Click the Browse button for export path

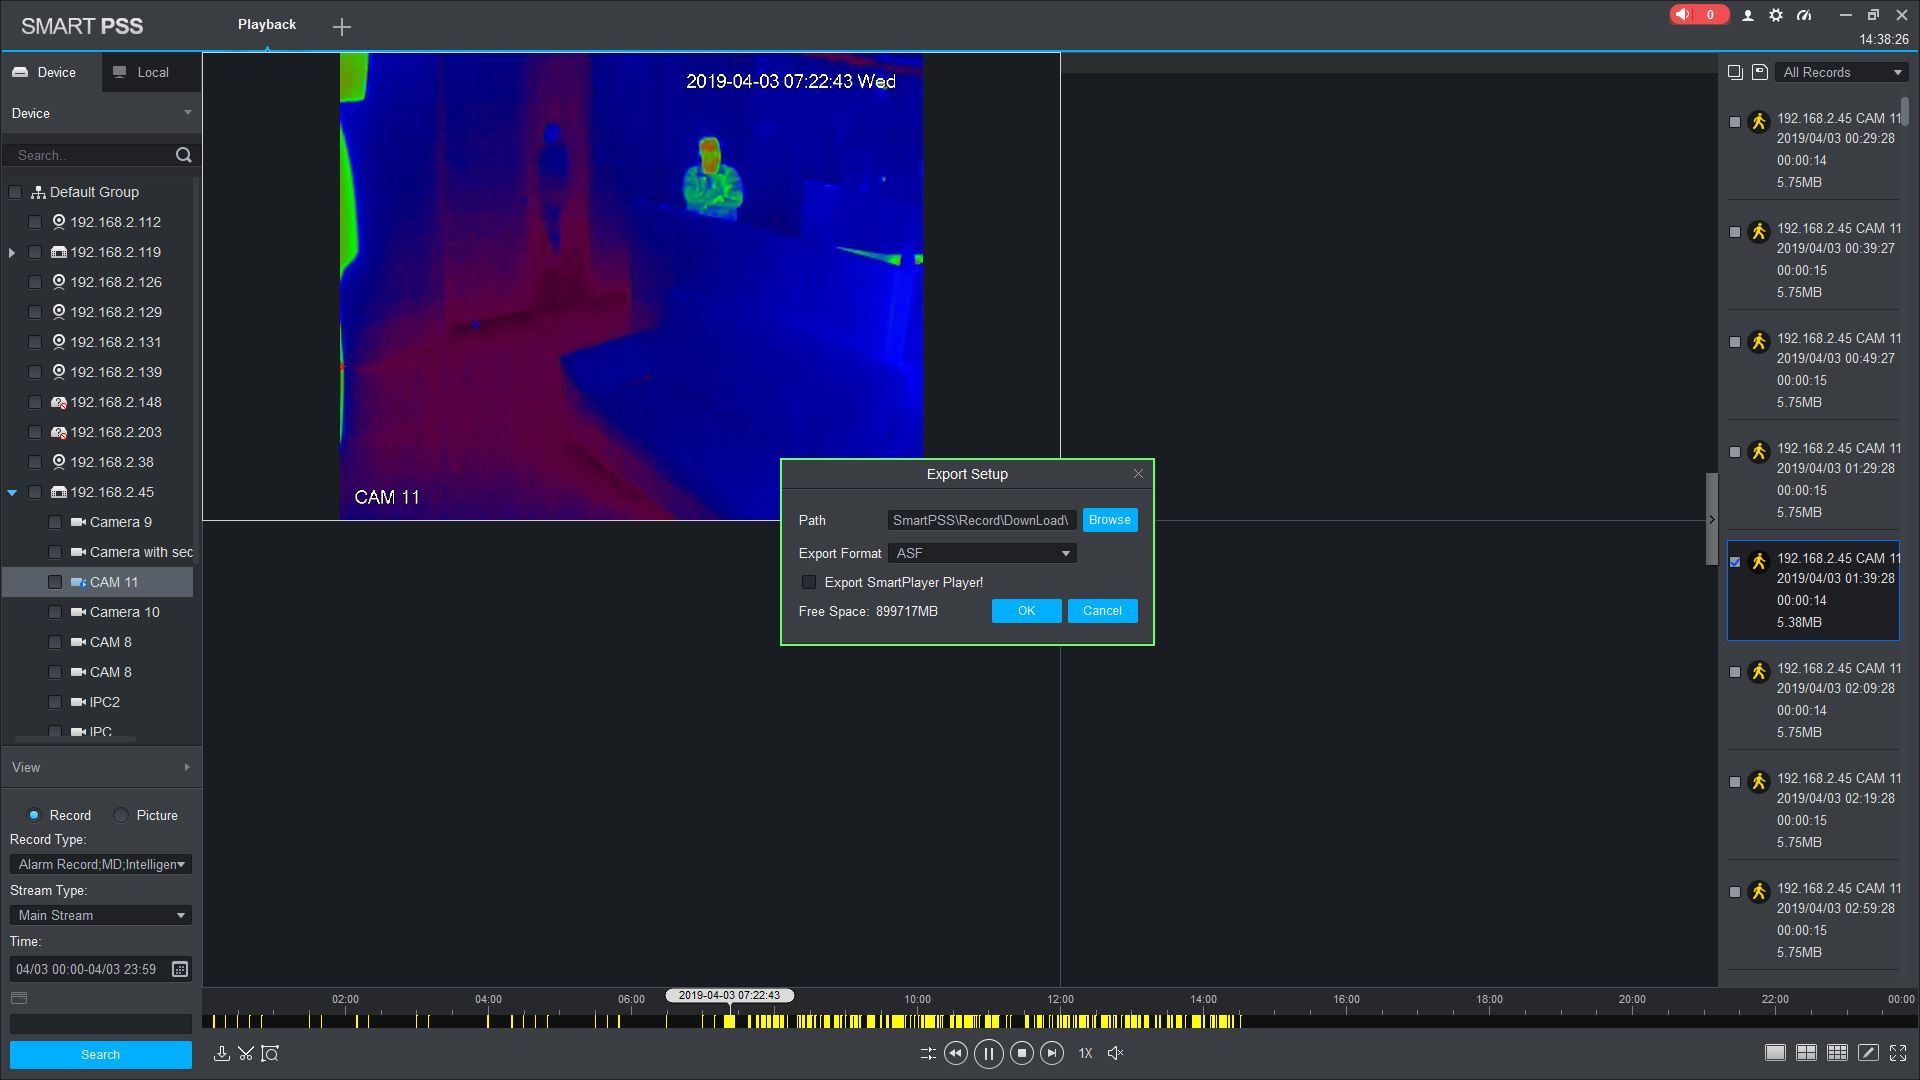click(x=1109, y=520)
